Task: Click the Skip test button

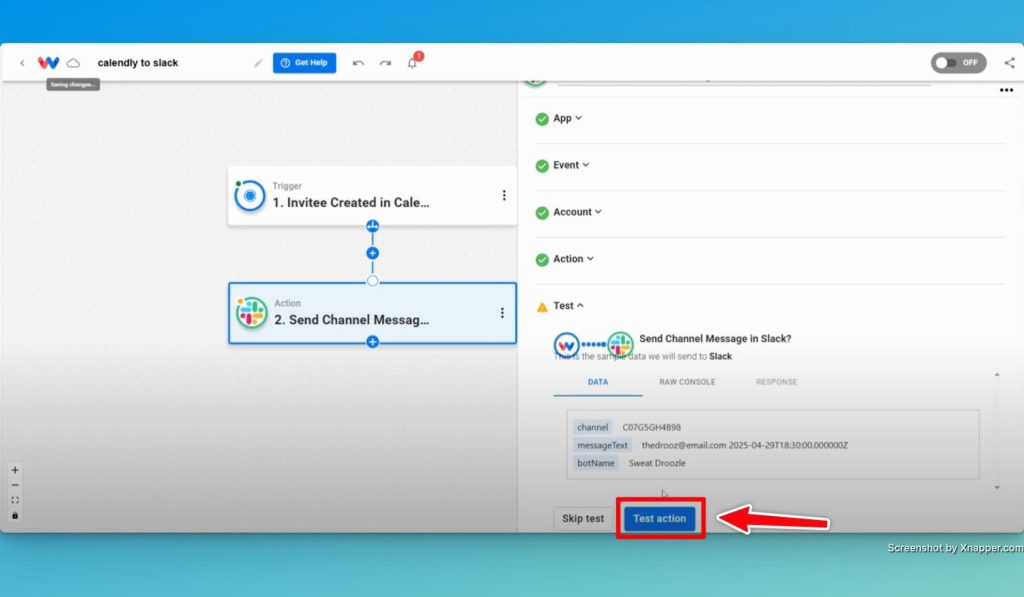Action: coord(583,519)
